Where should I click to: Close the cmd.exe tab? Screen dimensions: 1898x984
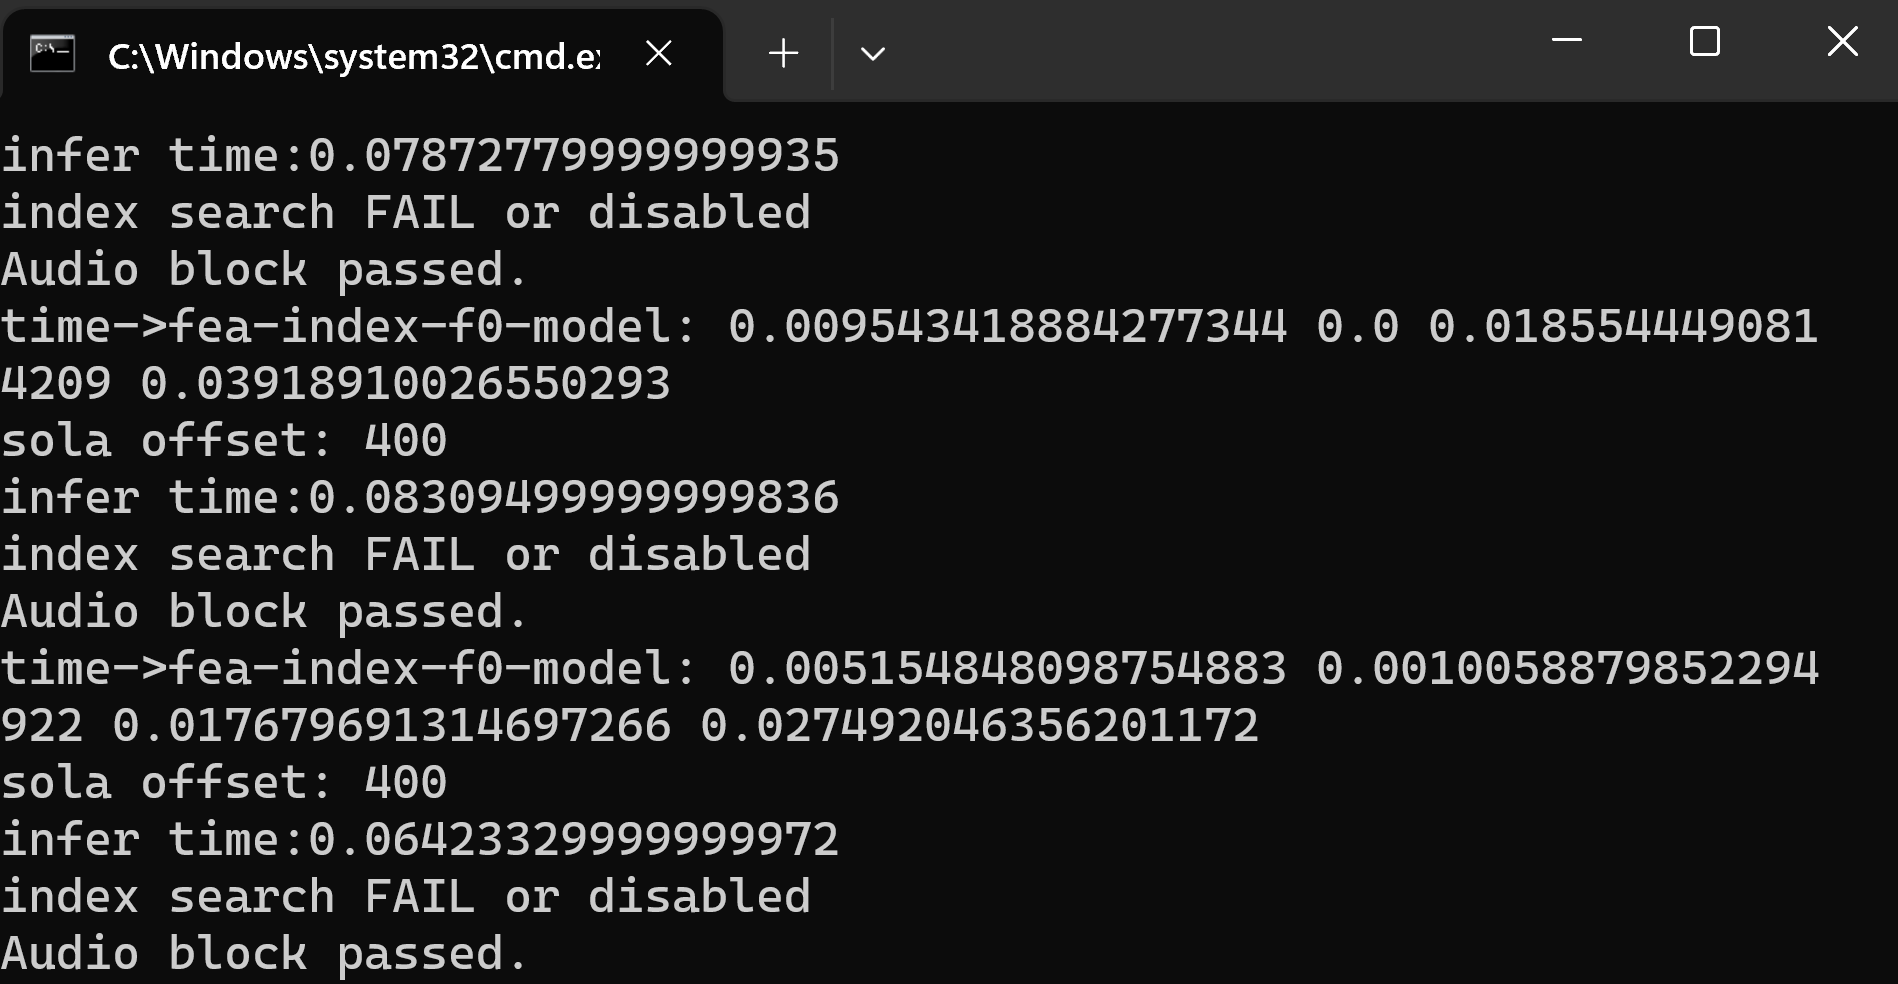658,53
